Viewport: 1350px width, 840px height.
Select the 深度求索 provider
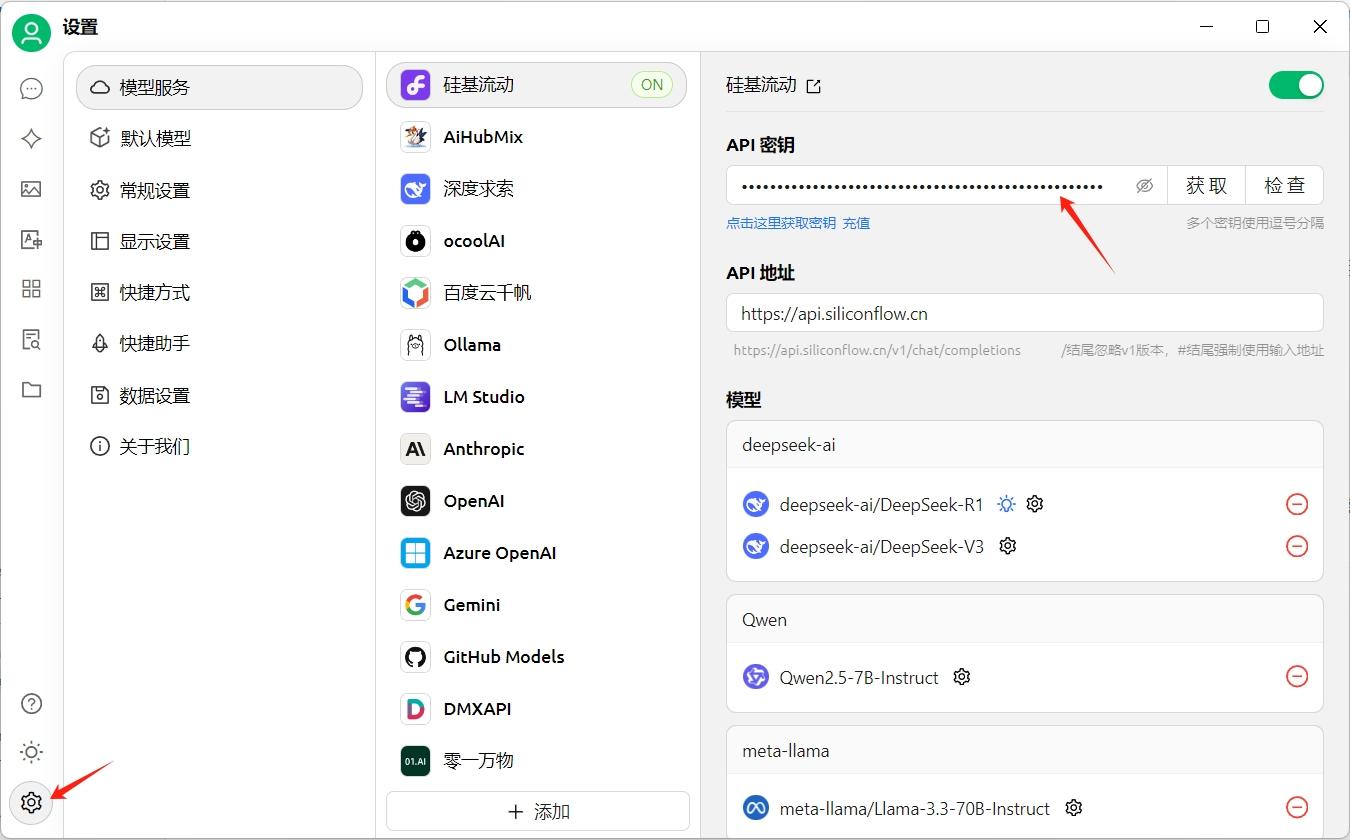537,189
